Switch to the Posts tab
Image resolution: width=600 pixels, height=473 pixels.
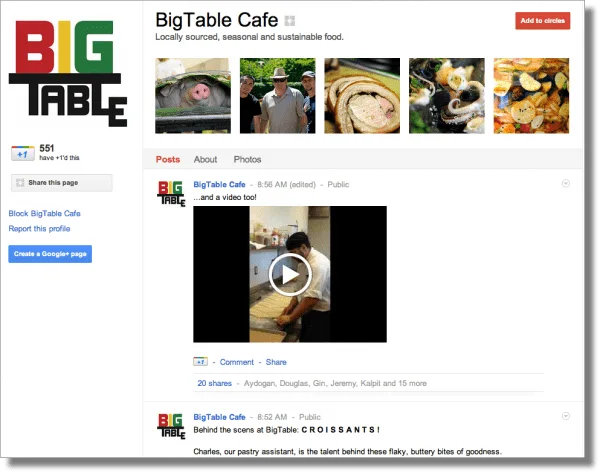tap(168, 159)
